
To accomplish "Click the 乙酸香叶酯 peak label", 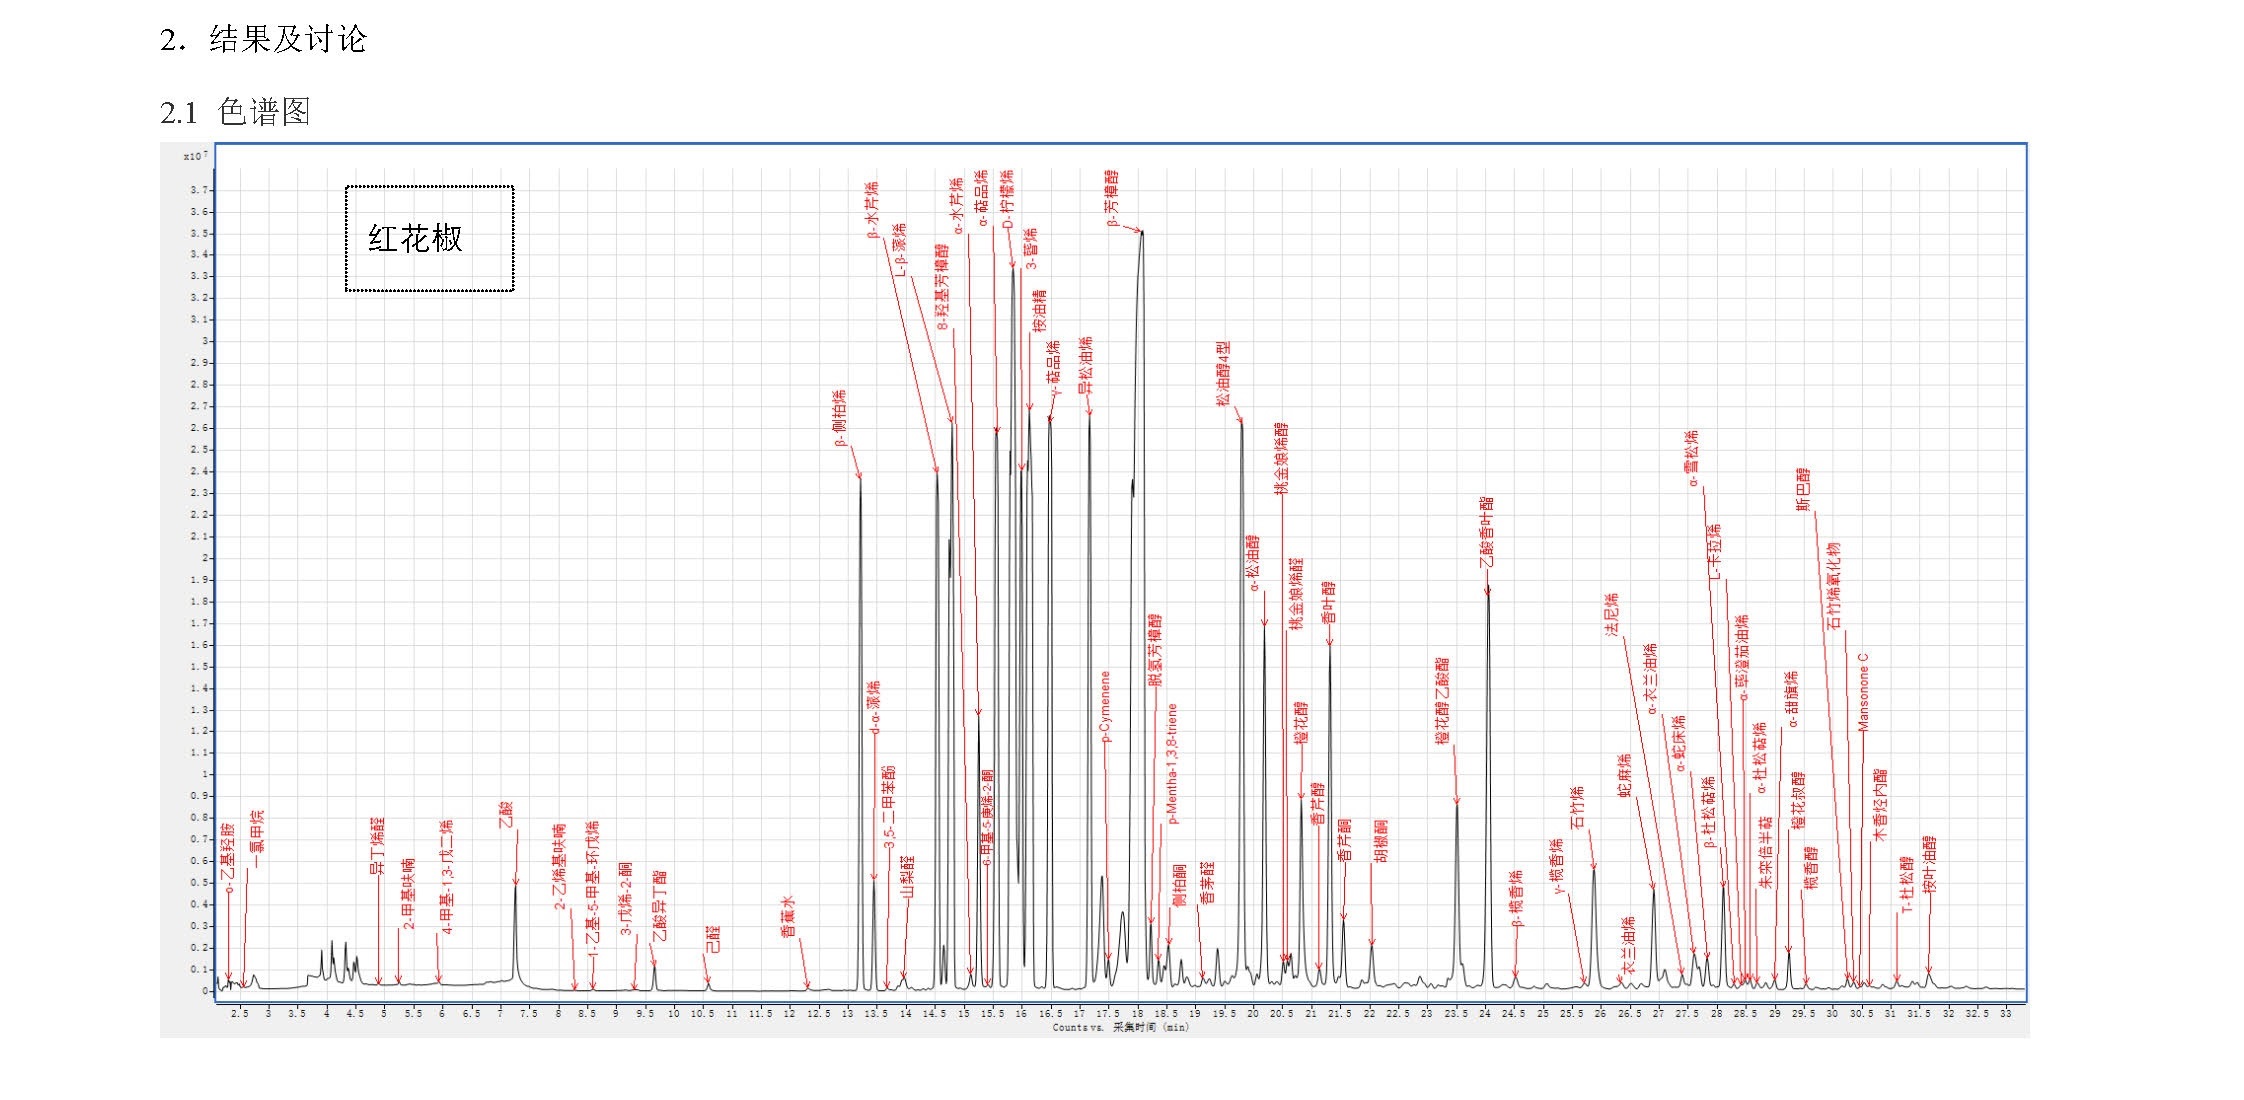I will click(x=1487, y=532).
